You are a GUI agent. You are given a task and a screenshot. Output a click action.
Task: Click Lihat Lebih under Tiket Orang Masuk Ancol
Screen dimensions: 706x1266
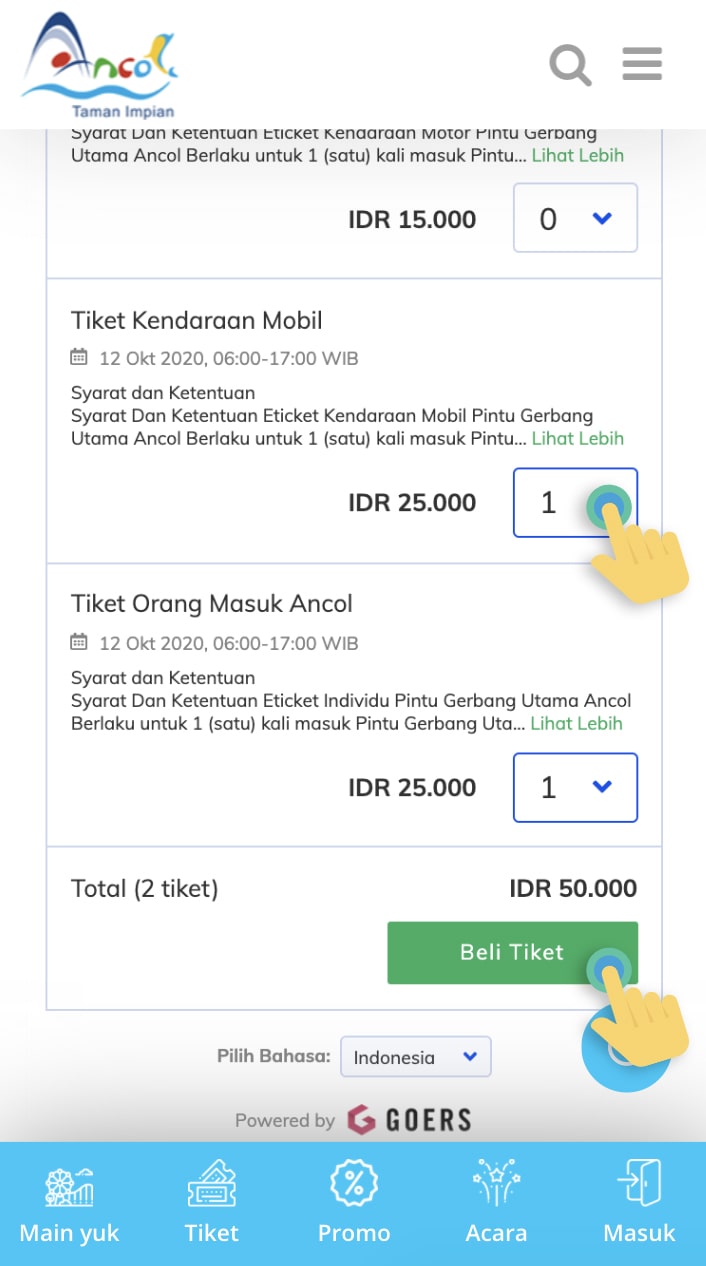pyautogui.click(x=576, y=723)
